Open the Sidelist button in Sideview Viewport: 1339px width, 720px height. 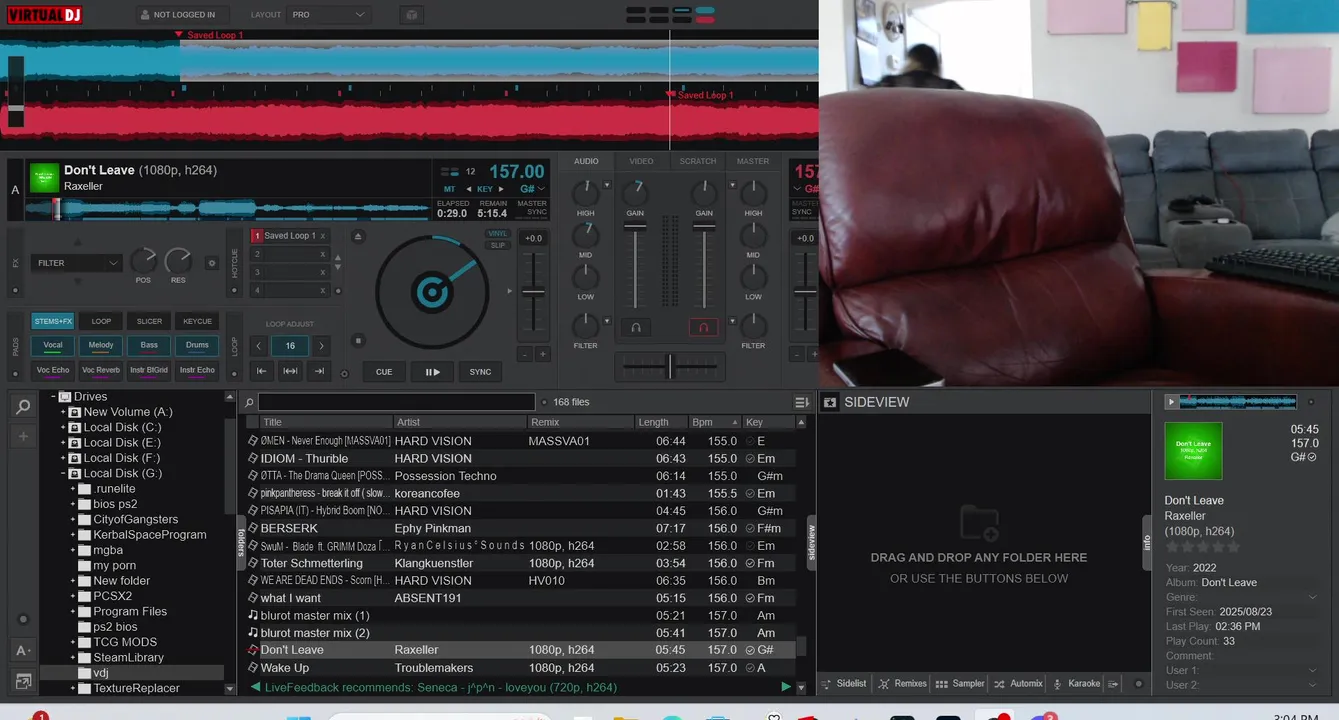point(845,684)
